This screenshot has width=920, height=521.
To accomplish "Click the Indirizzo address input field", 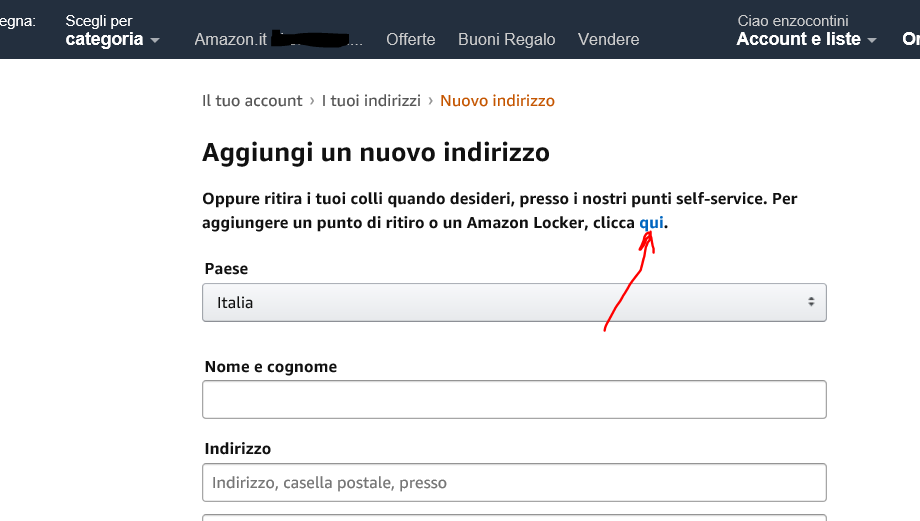I will [x=514, y=482].
